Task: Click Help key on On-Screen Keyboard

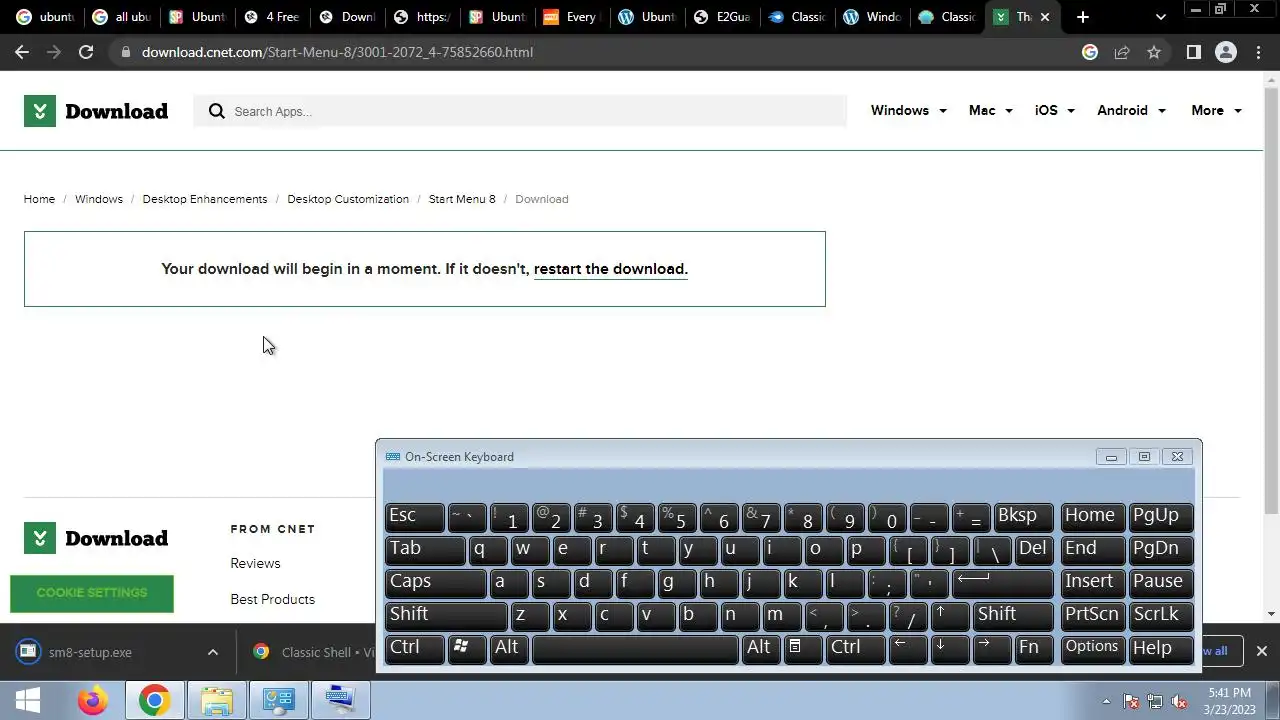Action: (1161, 648)
